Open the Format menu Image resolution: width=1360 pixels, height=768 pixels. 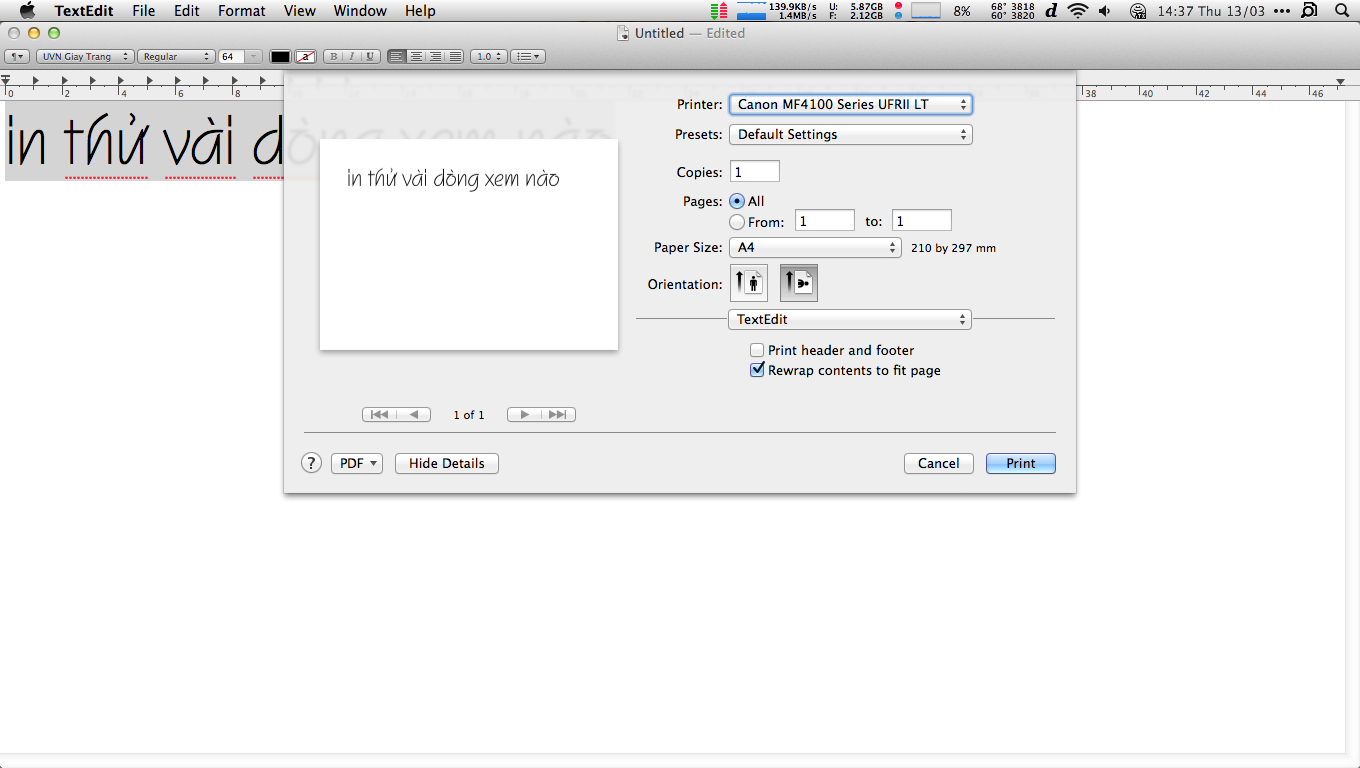pos(242,11)
